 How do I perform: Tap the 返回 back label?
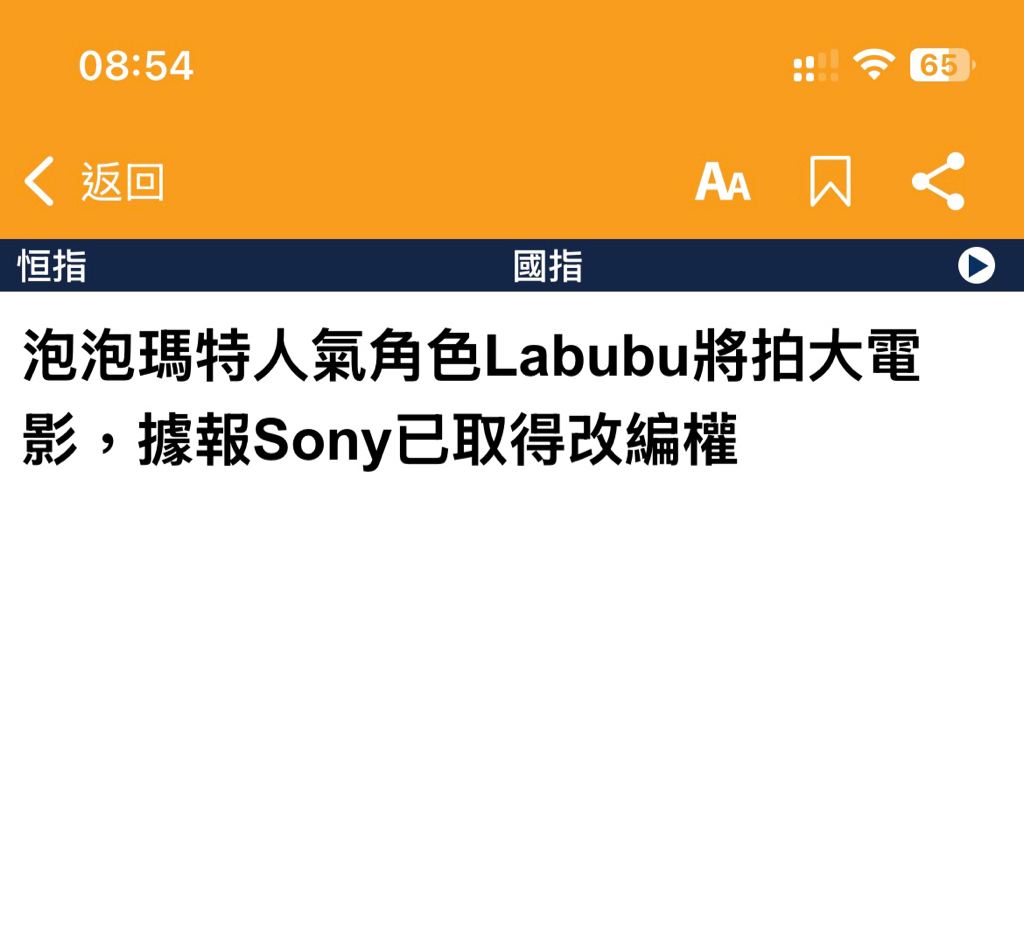(122, 182)
